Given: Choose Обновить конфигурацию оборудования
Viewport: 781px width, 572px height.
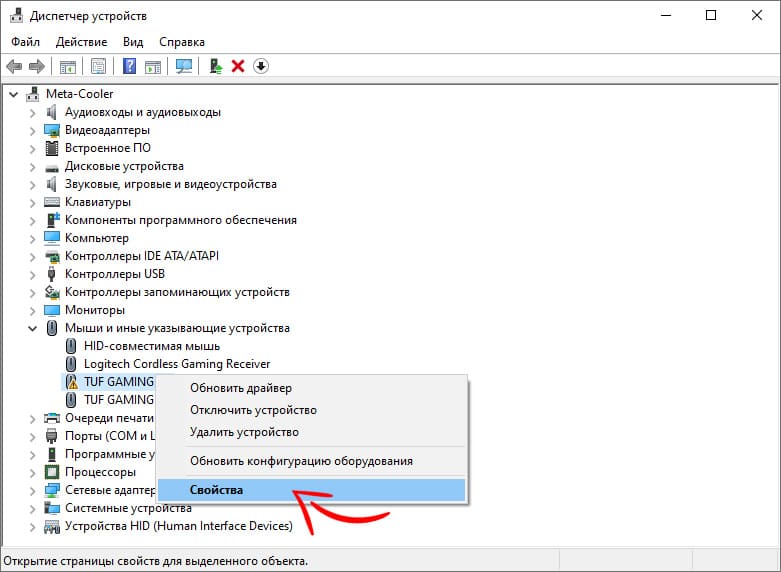Looking at the screenshot, I should [x=312, y=461].
